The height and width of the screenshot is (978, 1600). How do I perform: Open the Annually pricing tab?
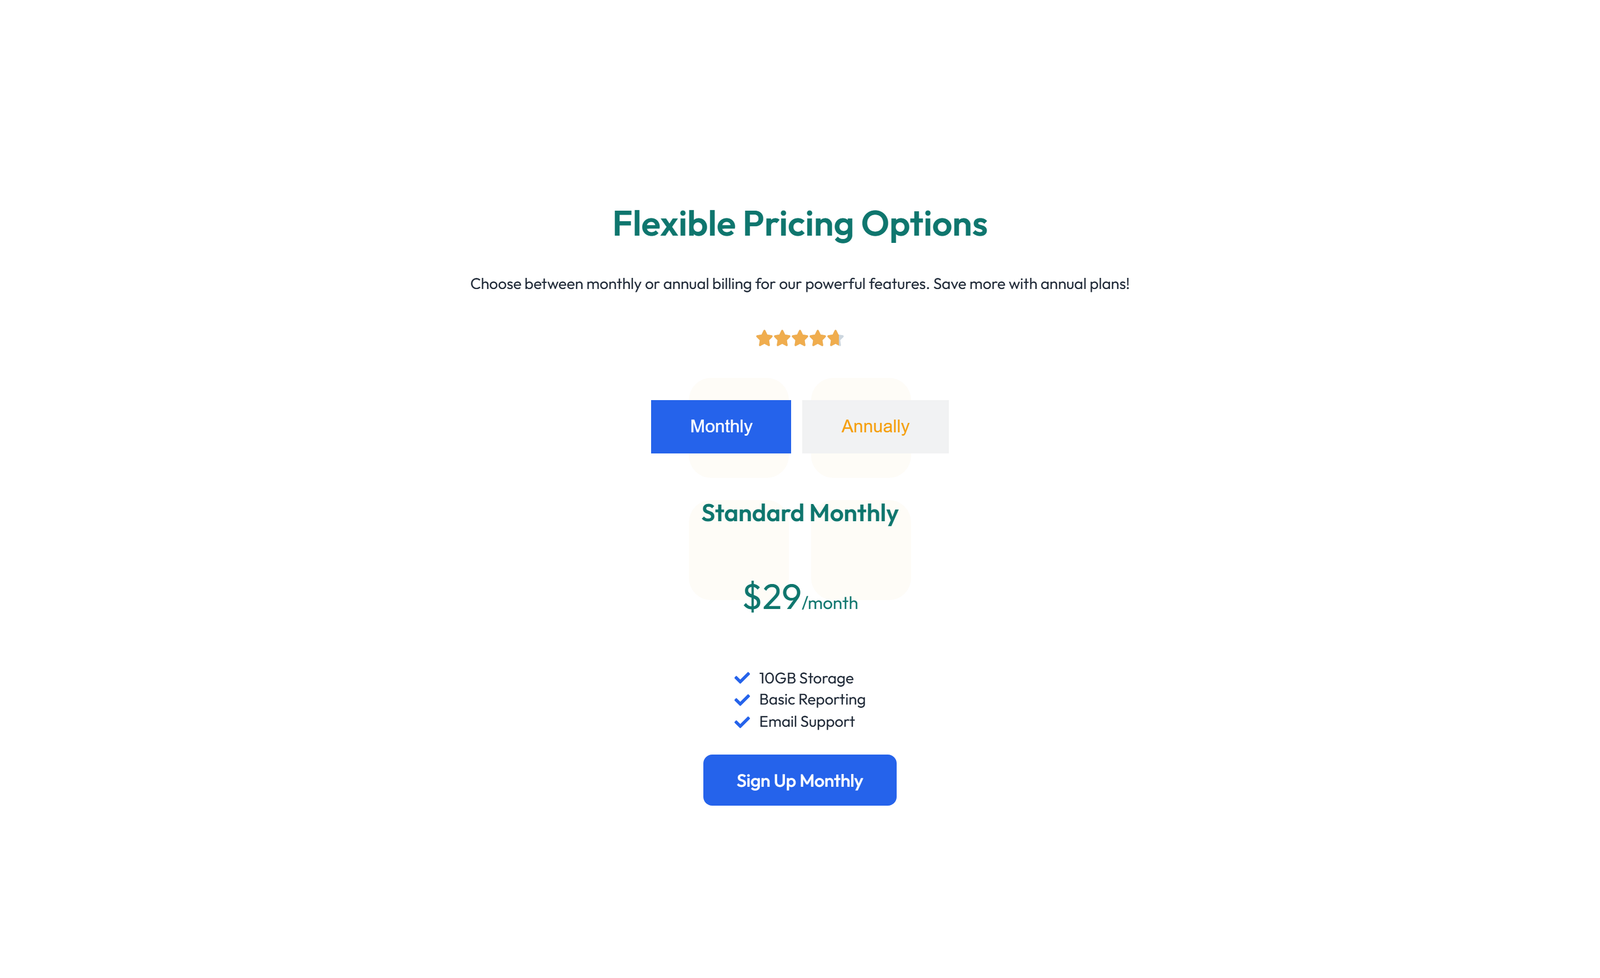click(875, 426)
